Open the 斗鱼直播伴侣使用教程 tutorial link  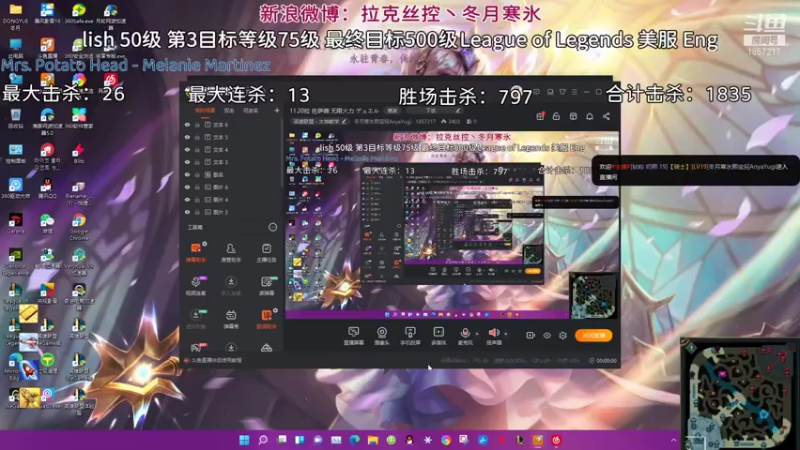pos(216,360)
